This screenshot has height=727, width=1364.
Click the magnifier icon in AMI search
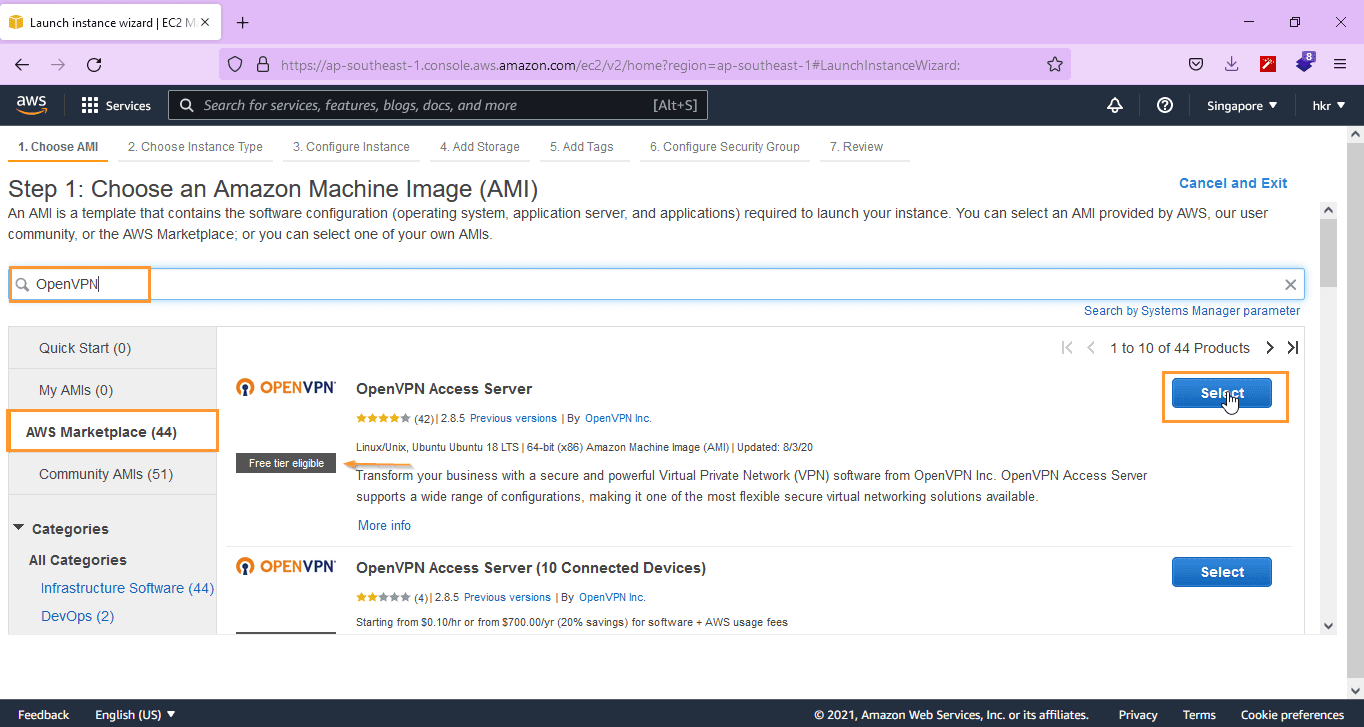pyautogui.click(x=22, y=285)
